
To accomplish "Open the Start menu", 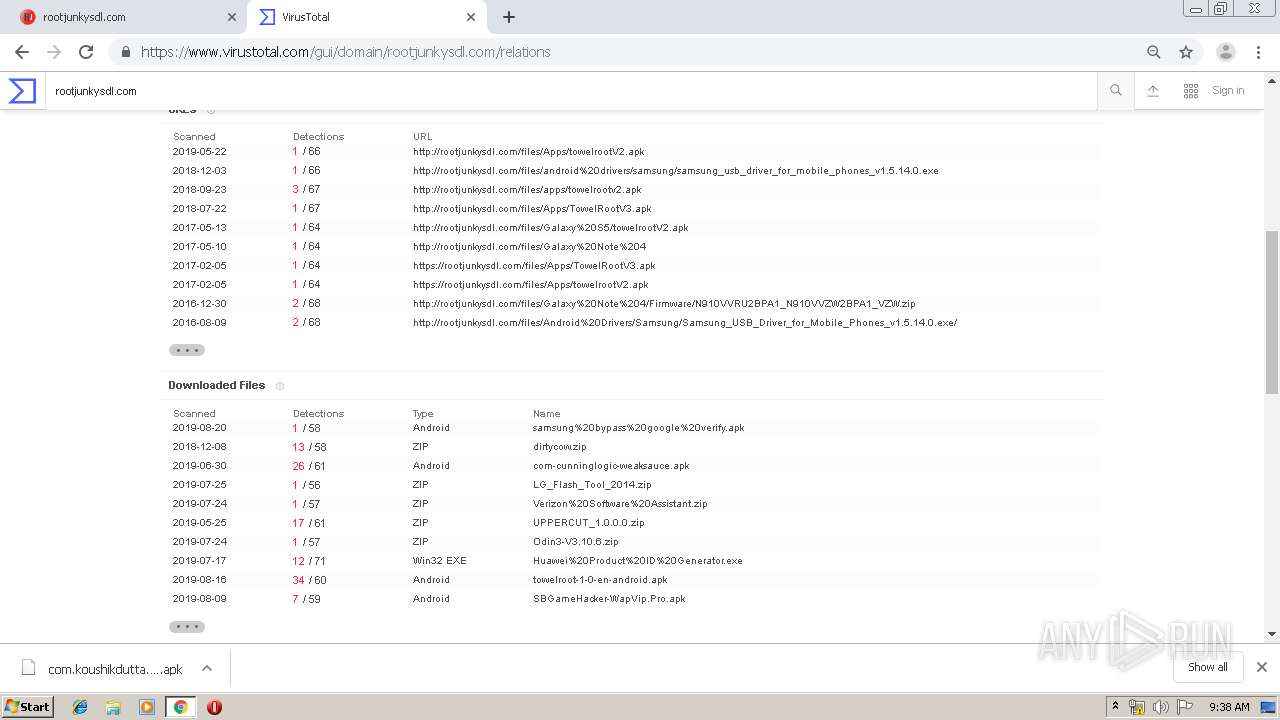I will pos(28,707).
